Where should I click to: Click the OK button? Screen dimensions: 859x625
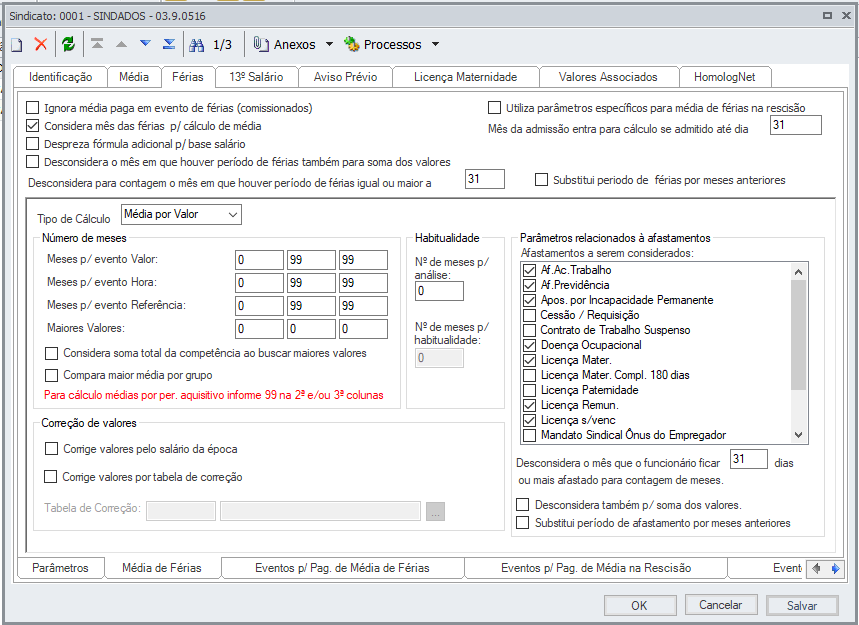coord(639,605)
